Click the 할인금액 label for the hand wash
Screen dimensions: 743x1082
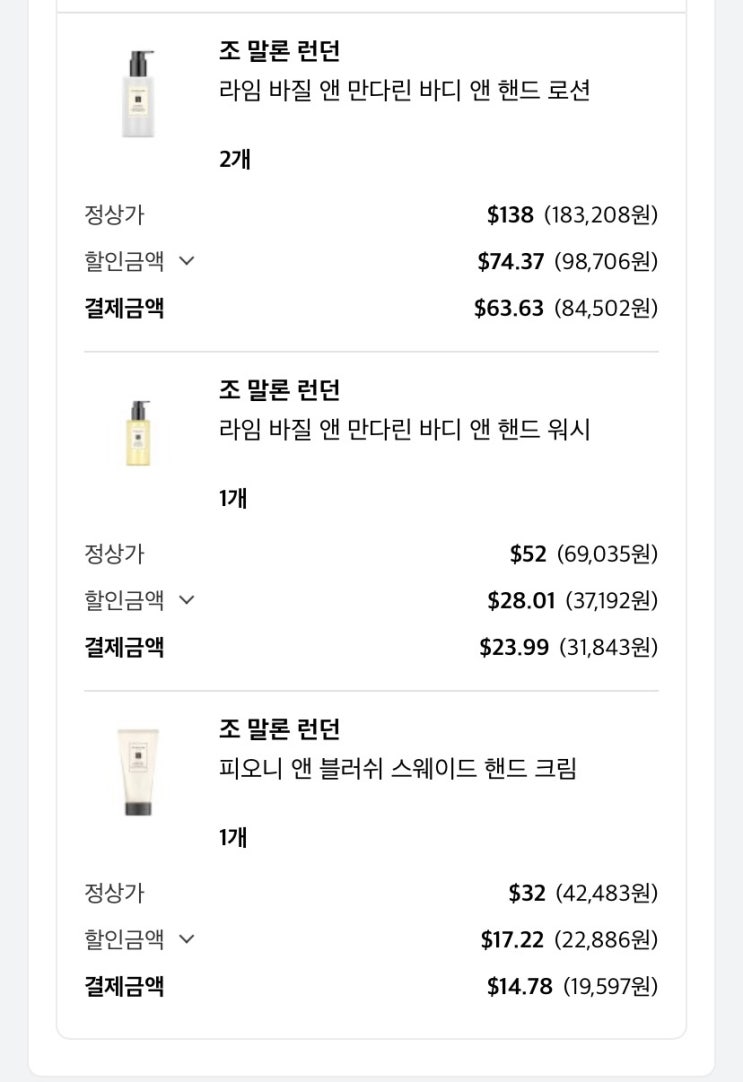(124, 601)
